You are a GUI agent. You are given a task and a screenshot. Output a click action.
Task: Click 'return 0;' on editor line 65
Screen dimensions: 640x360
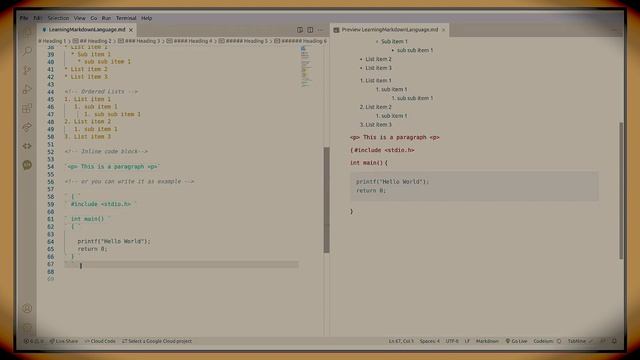pyautogui.click(x=92, y=249)
